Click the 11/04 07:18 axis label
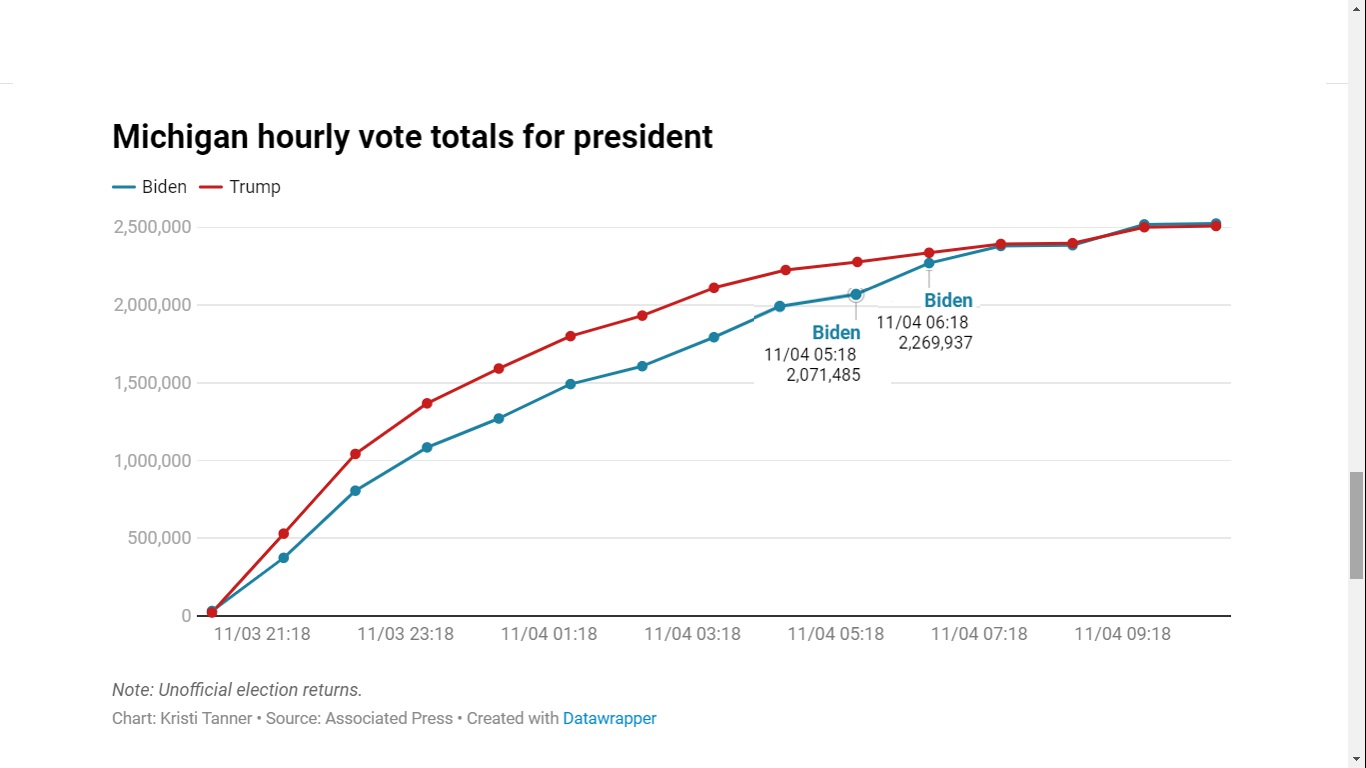Screen dimensions: 1366x768 point(979,634)
